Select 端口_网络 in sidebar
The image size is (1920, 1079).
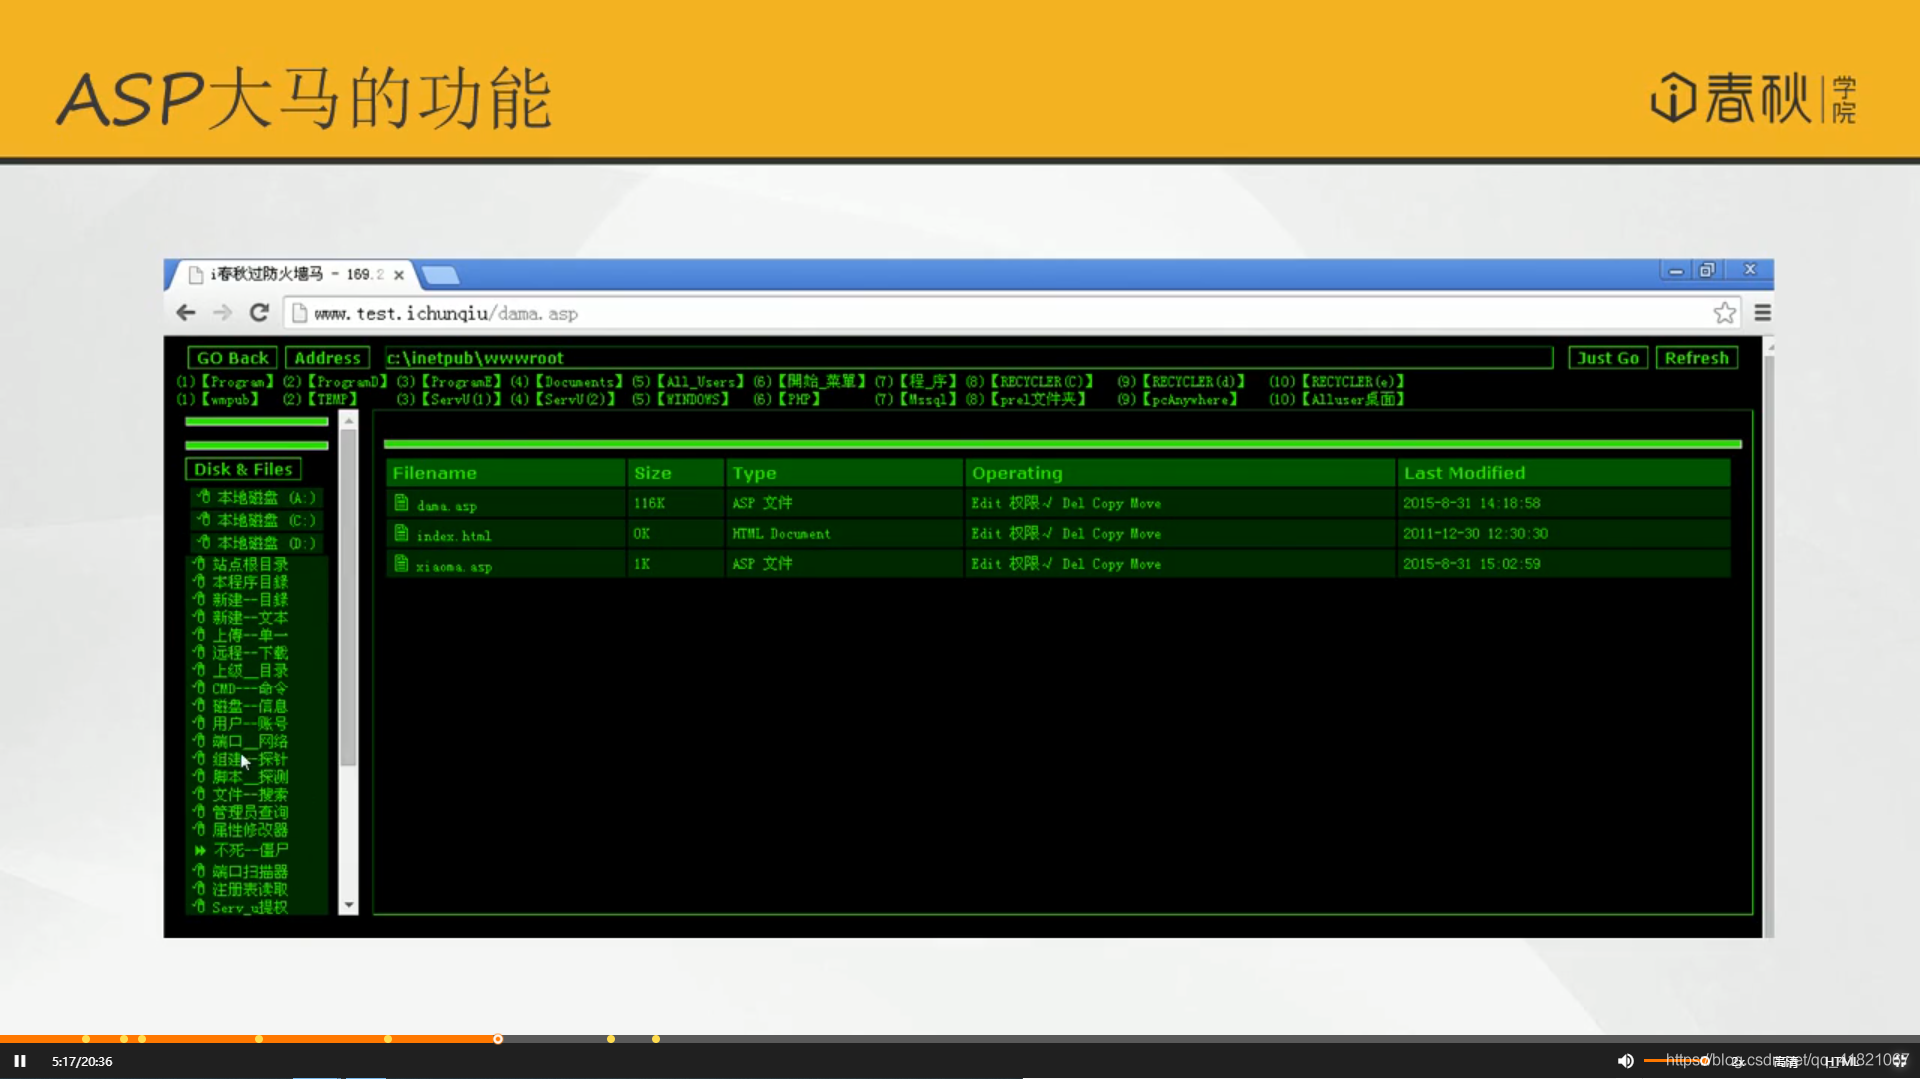pos(250,741)
